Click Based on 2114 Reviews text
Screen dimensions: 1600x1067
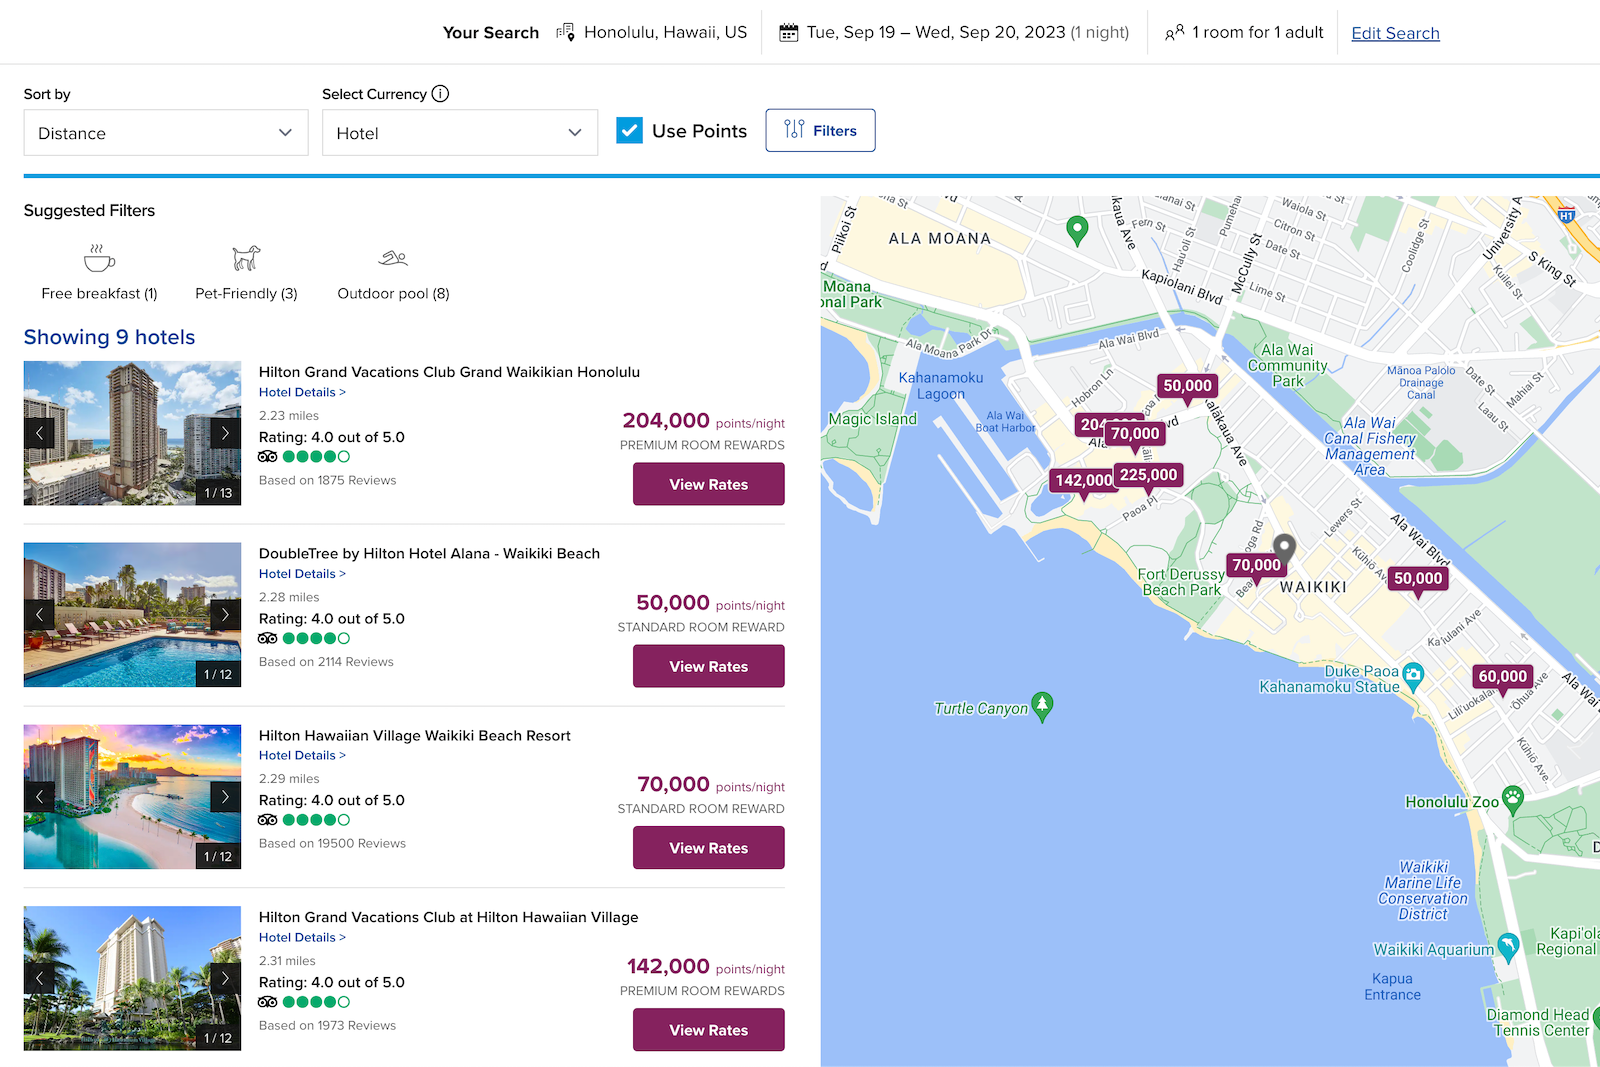point(326,662)
